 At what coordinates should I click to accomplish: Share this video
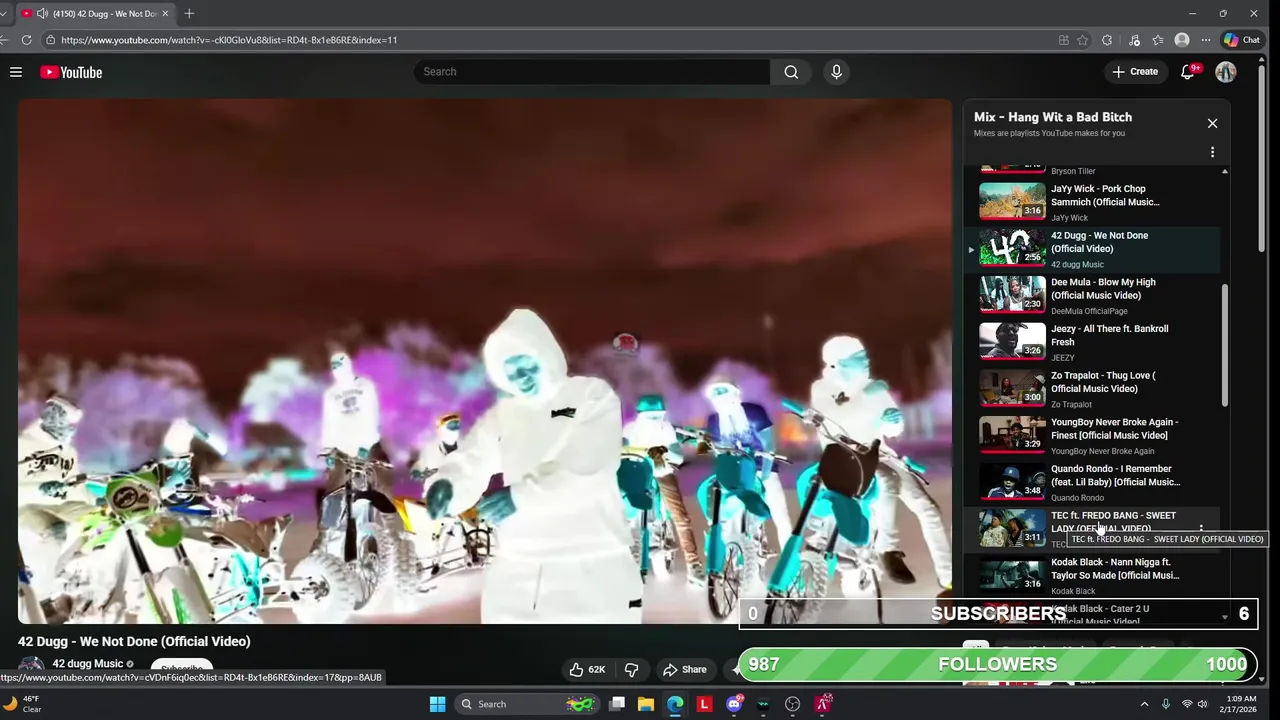point(684,670)
